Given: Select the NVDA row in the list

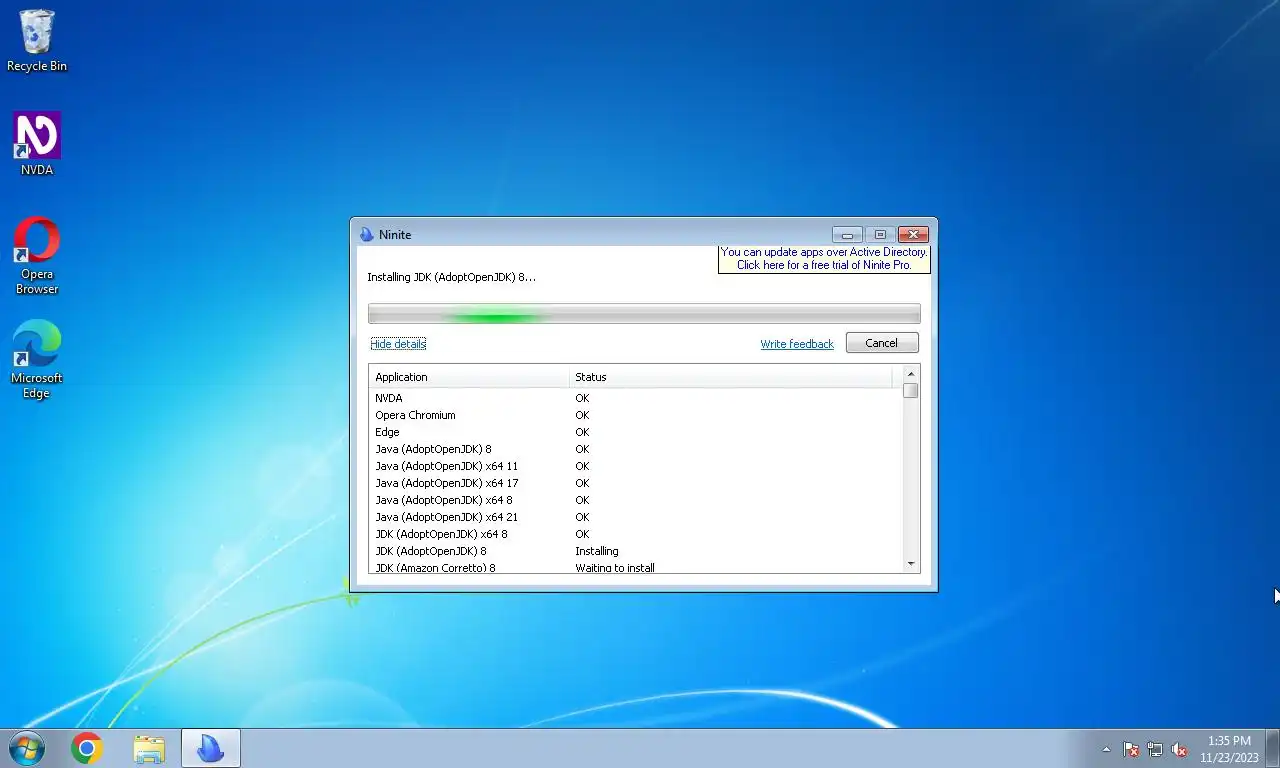Looking at the screenshot, I should 635,398.
